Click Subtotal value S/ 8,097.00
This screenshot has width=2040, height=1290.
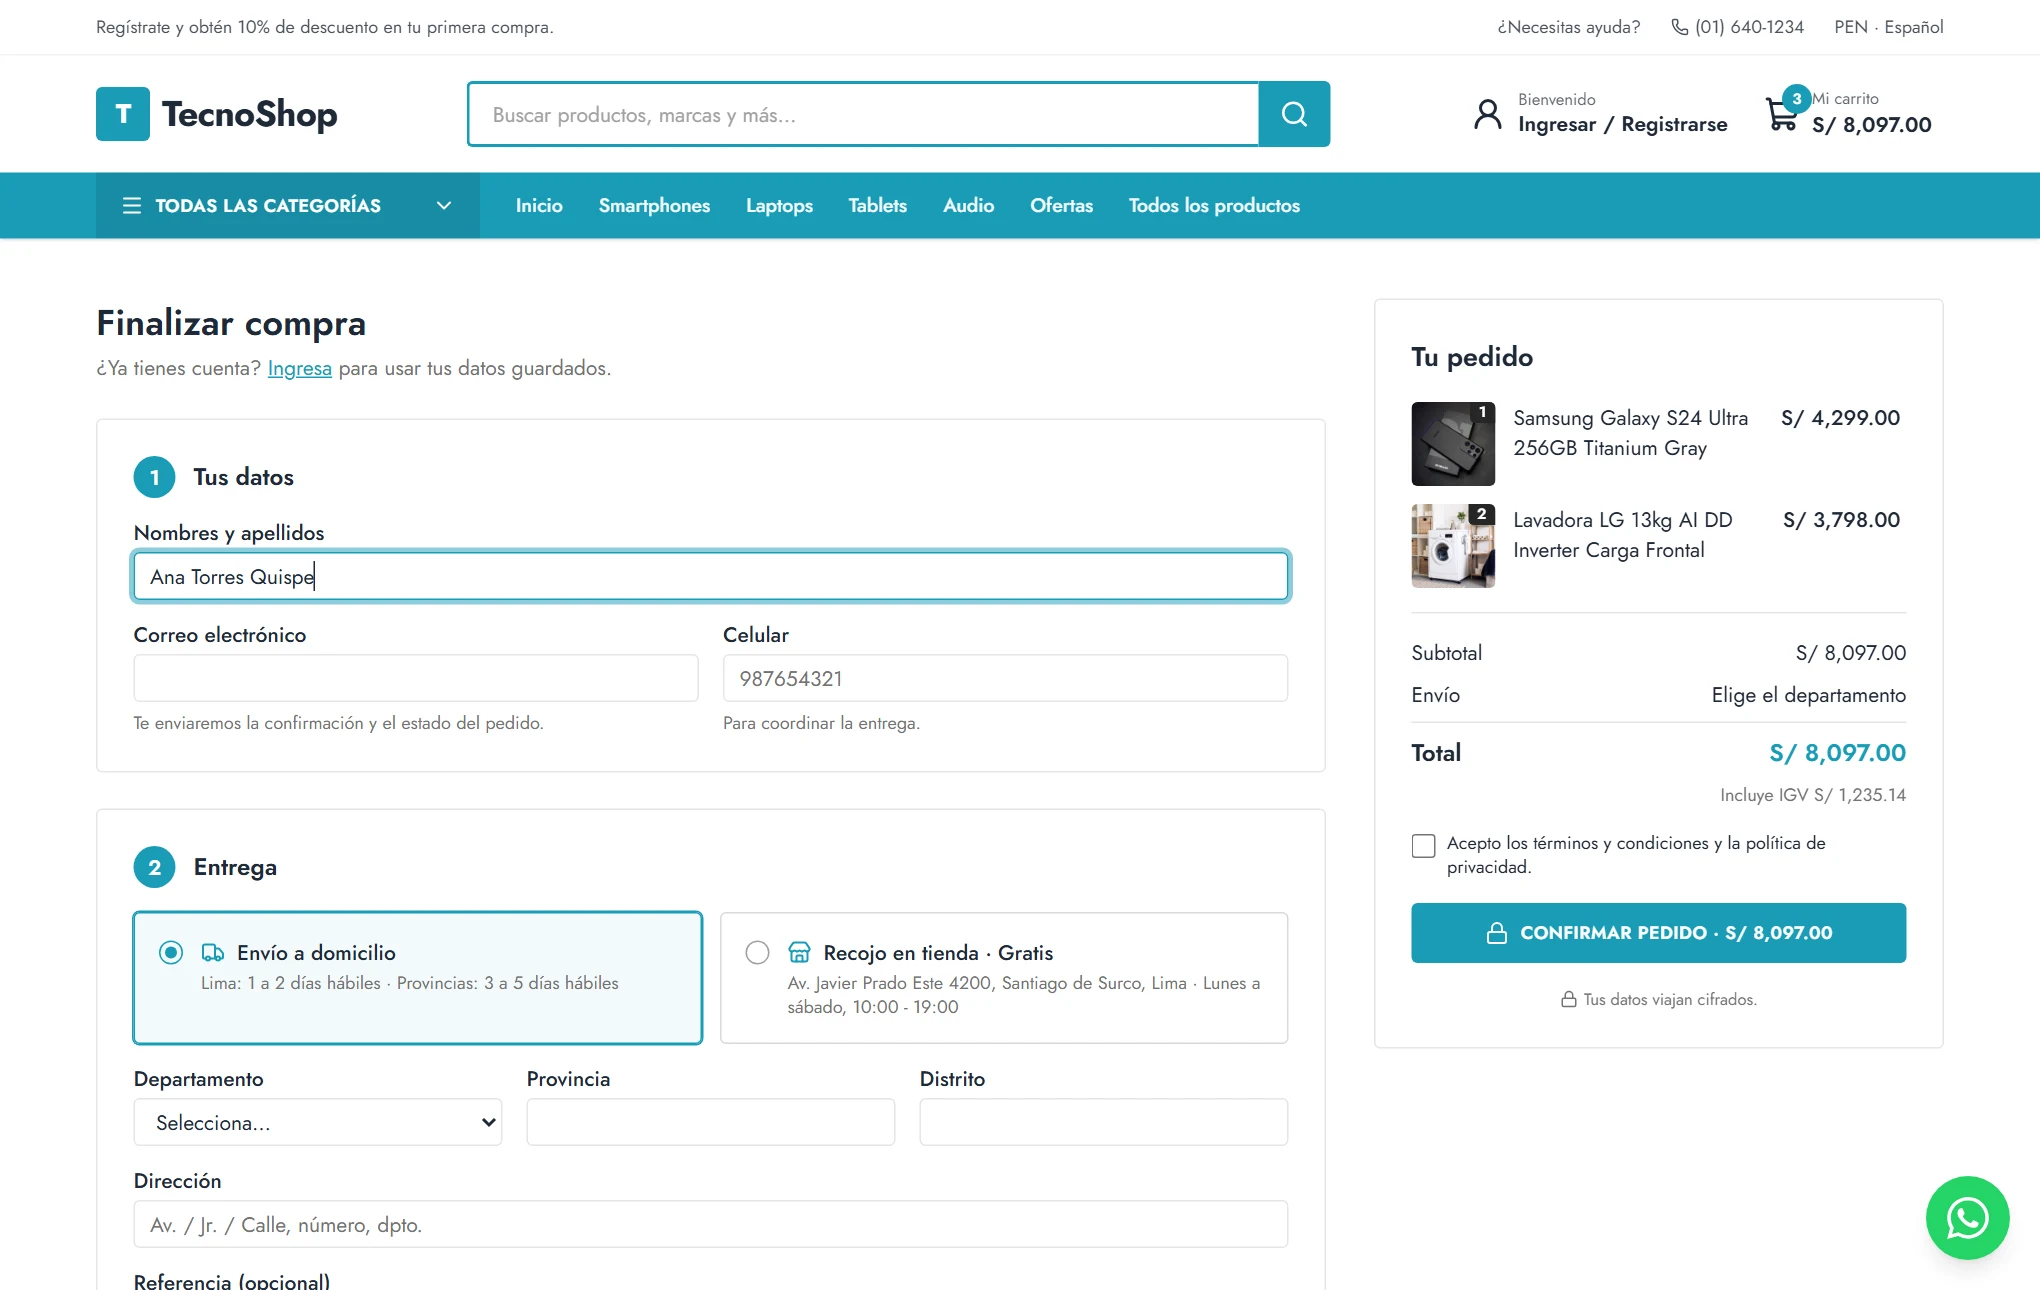pyautogui.click(x=1850, y=653)
